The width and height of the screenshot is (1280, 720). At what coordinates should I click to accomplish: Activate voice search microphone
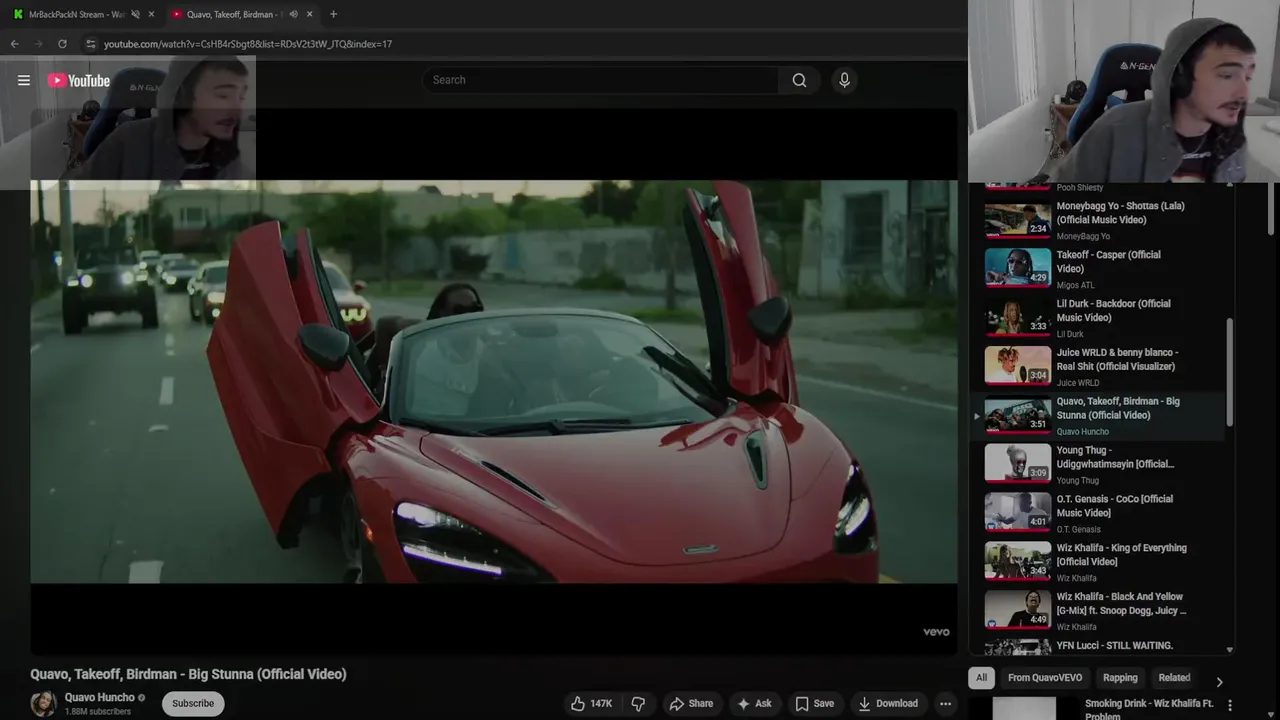[x=844, y=80]
